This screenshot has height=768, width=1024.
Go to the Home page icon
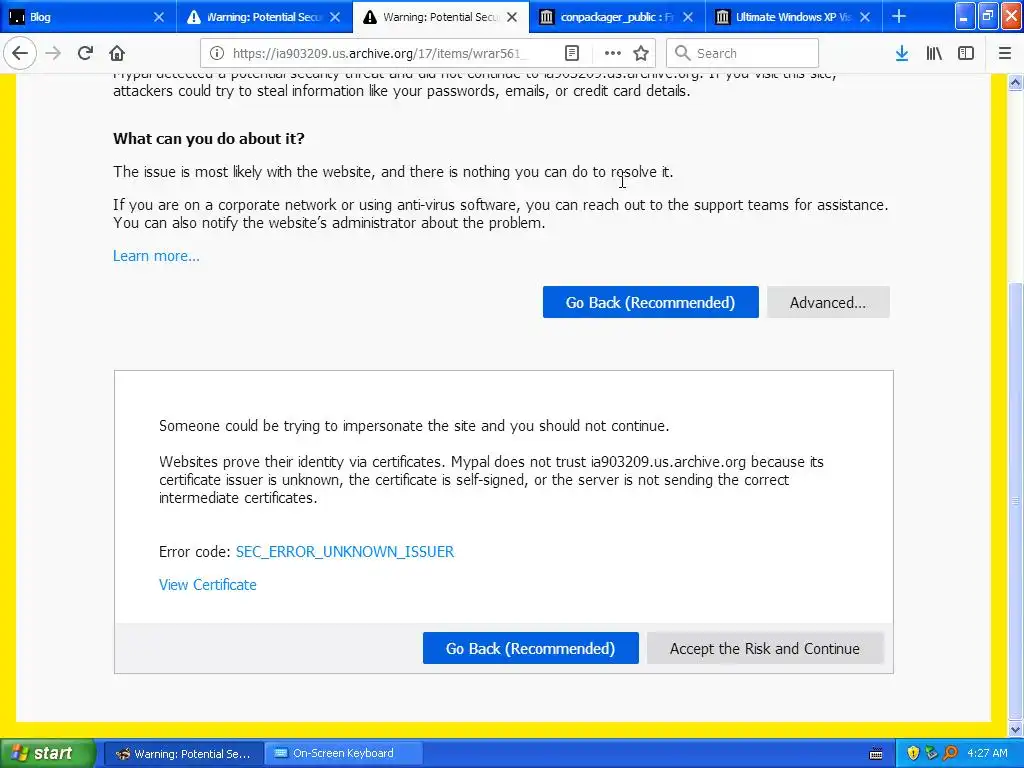[x=117, y=53]
